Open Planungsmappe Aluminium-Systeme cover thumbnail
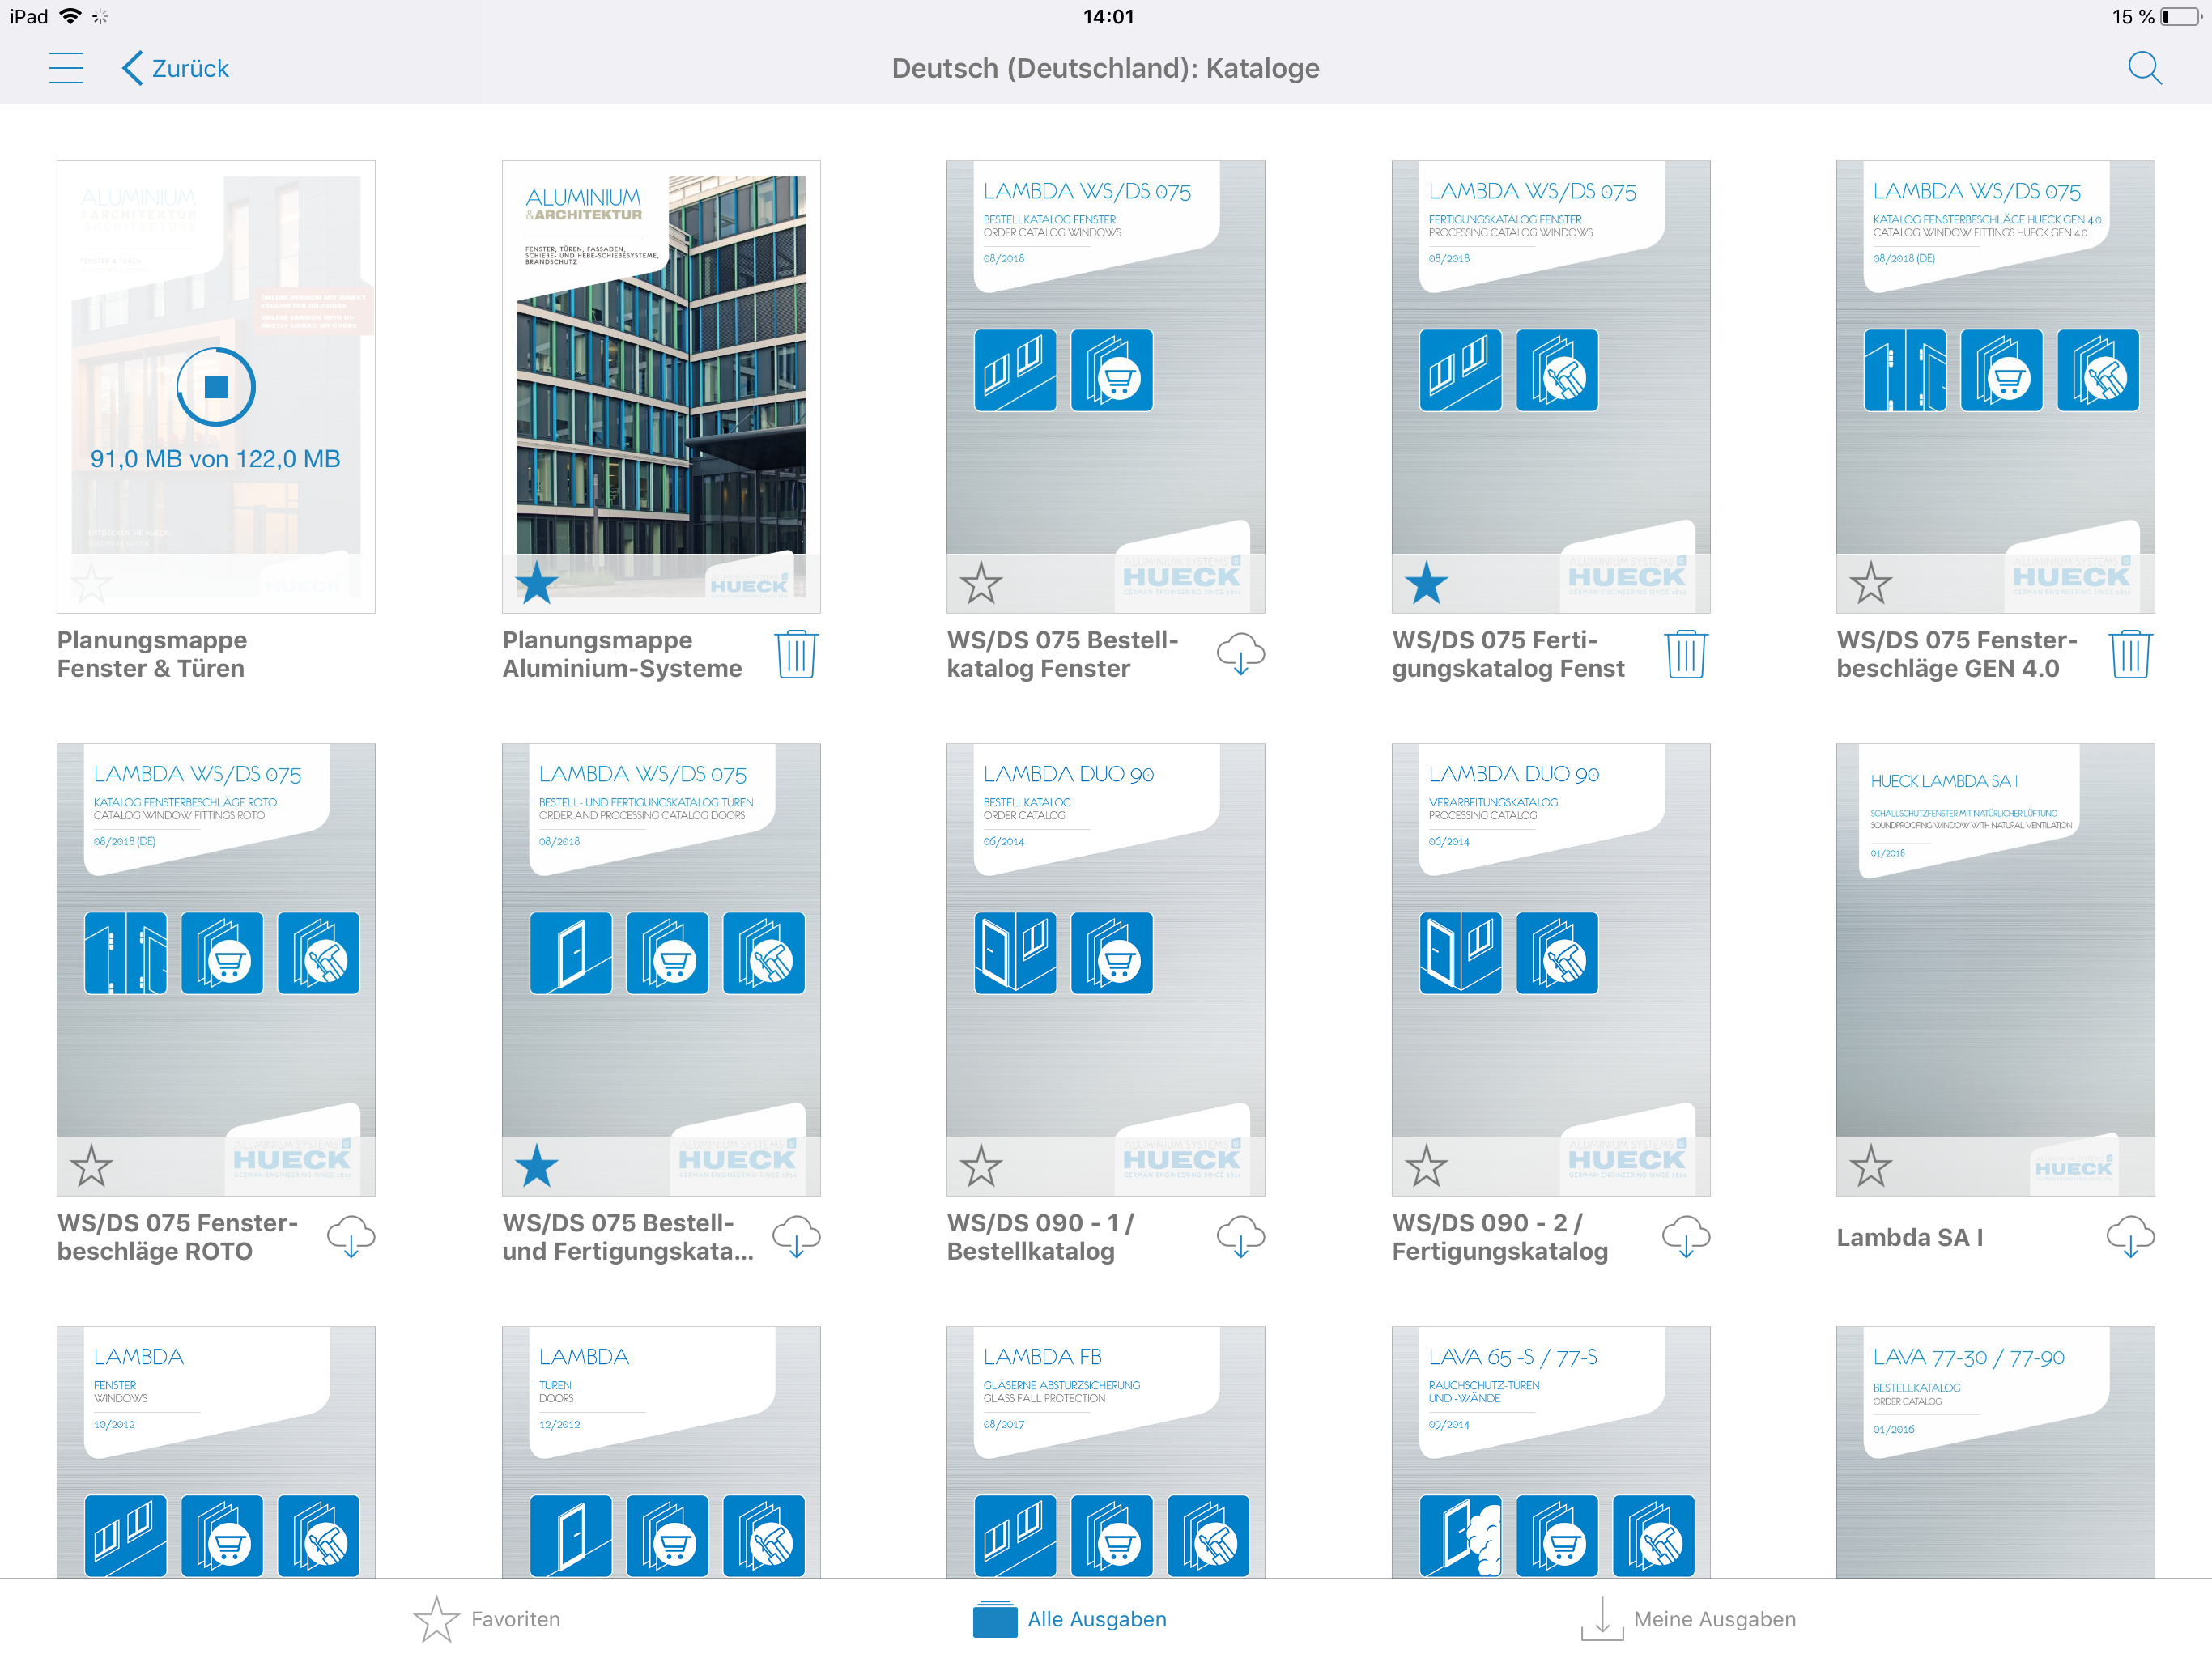 point(661,387)
